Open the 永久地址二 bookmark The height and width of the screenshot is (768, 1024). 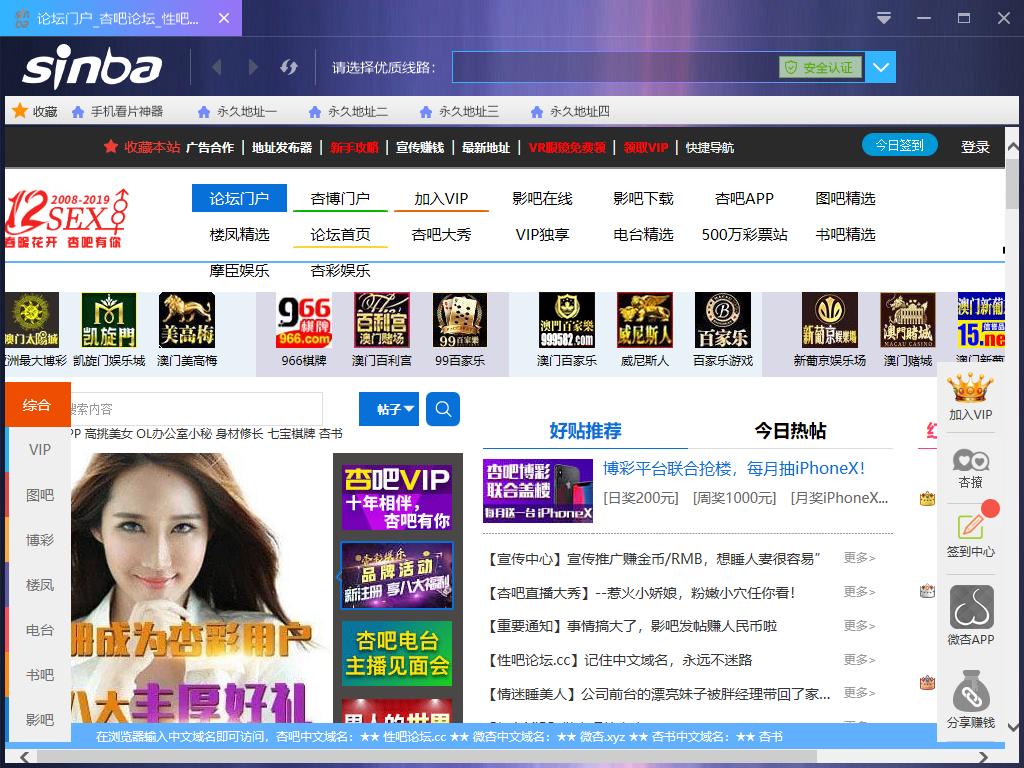coord(349,112)
